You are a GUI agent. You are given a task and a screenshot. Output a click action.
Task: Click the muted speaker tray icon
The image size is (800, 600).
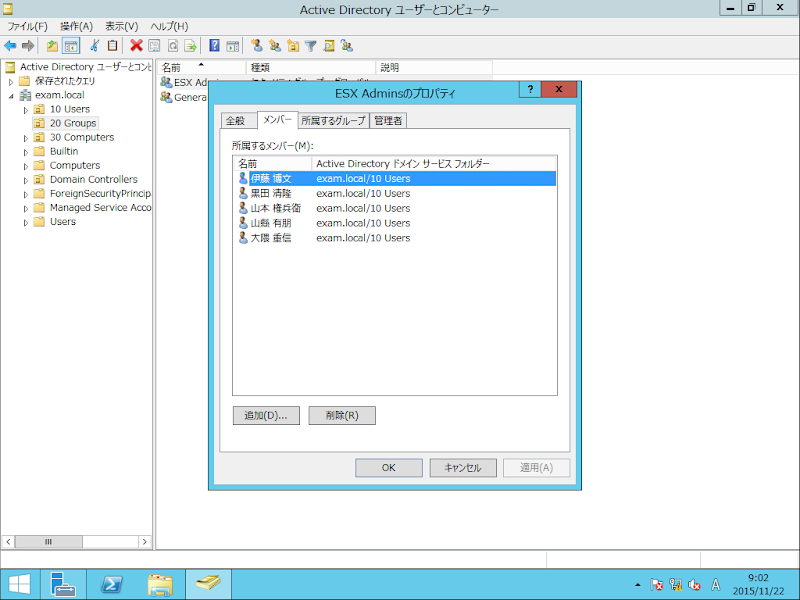694,585
